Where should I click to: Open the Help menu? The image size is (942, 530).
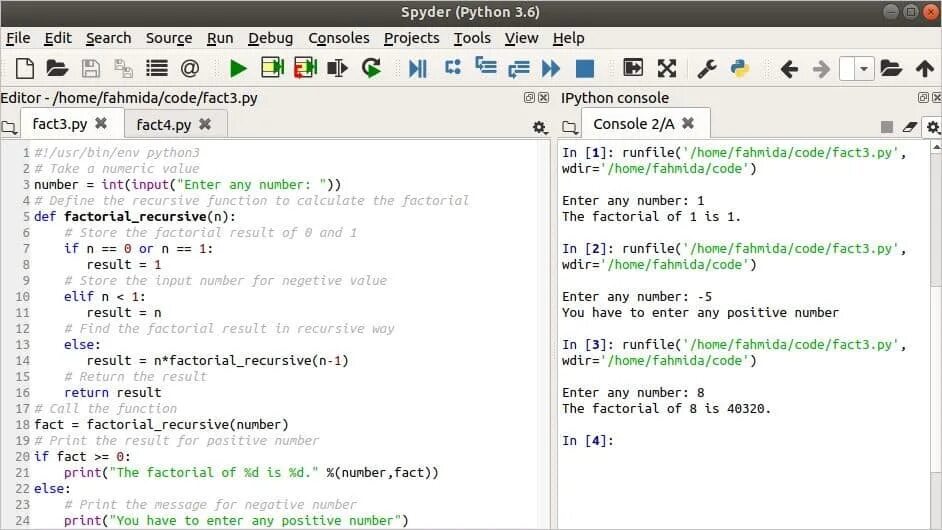(568, 38)
